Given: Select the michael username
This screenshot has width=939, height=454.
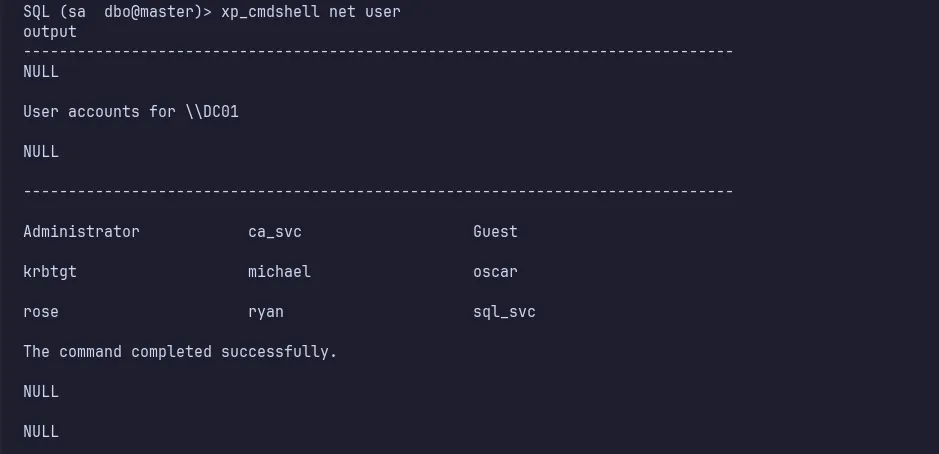Looking at the screenshot, I should 279,272.
